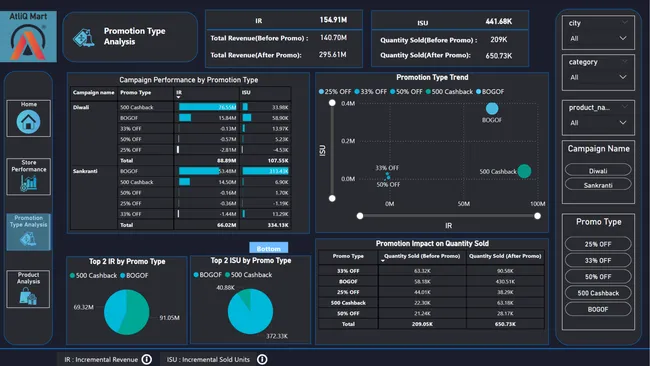Toggle BOGOF legend in Top 2 ISU chart
The height and width of the screenshot is (366, 650).
tap(208, 275)
